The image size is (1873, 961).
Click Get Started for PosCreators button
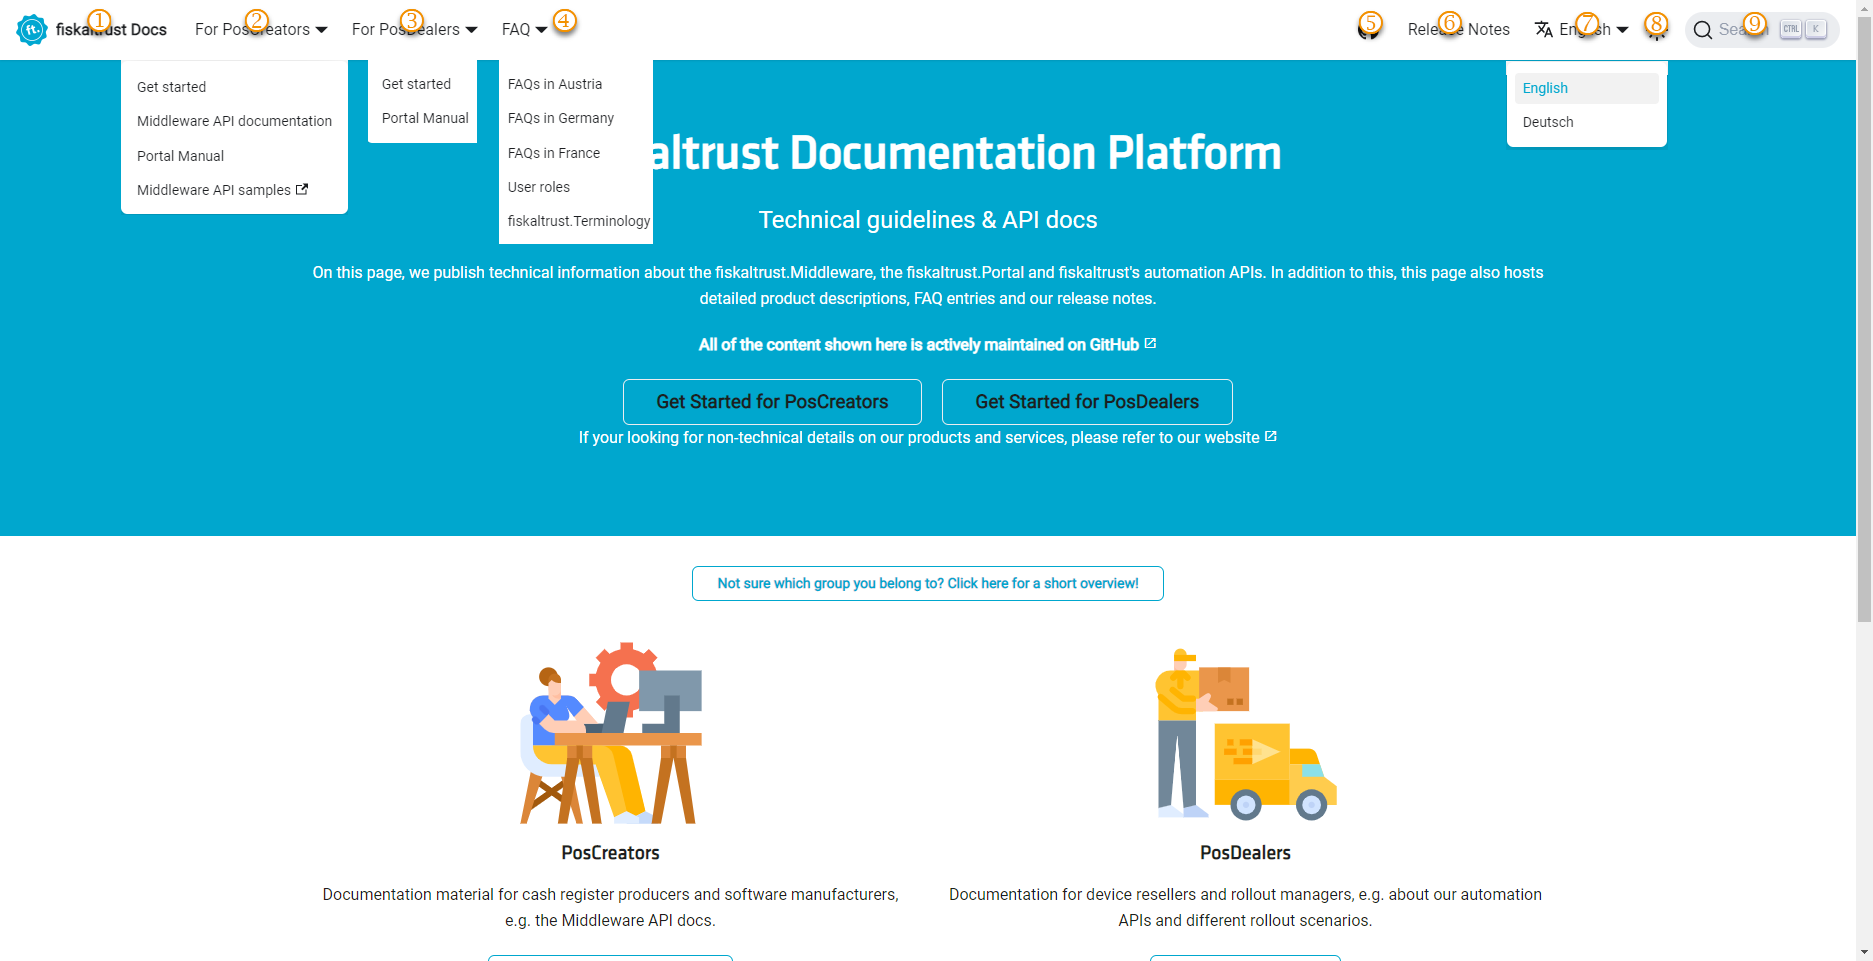[x=772, y=402]
